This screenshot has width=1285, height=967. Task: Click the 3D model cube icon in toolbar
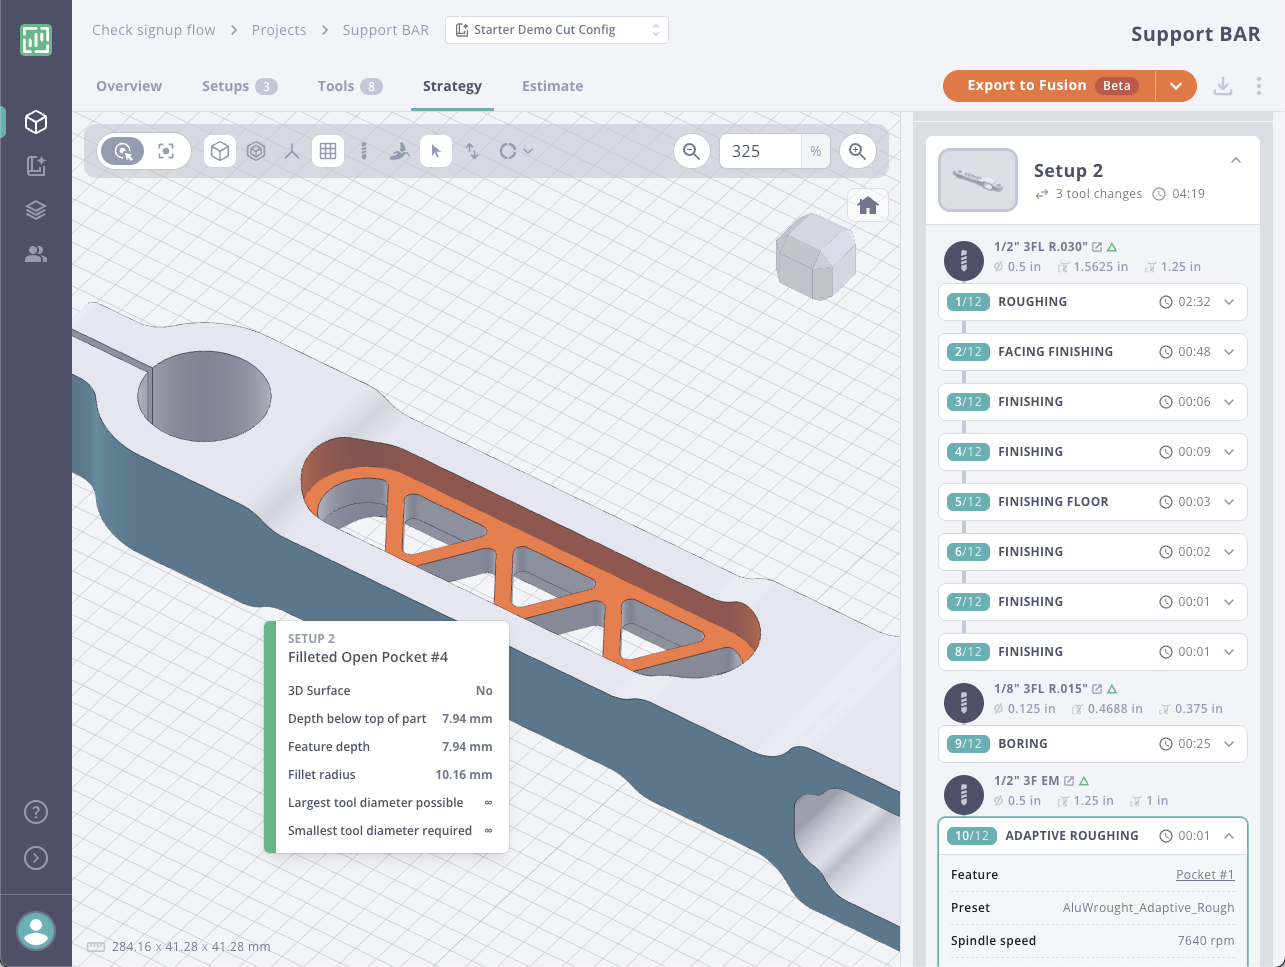point(219,151)
